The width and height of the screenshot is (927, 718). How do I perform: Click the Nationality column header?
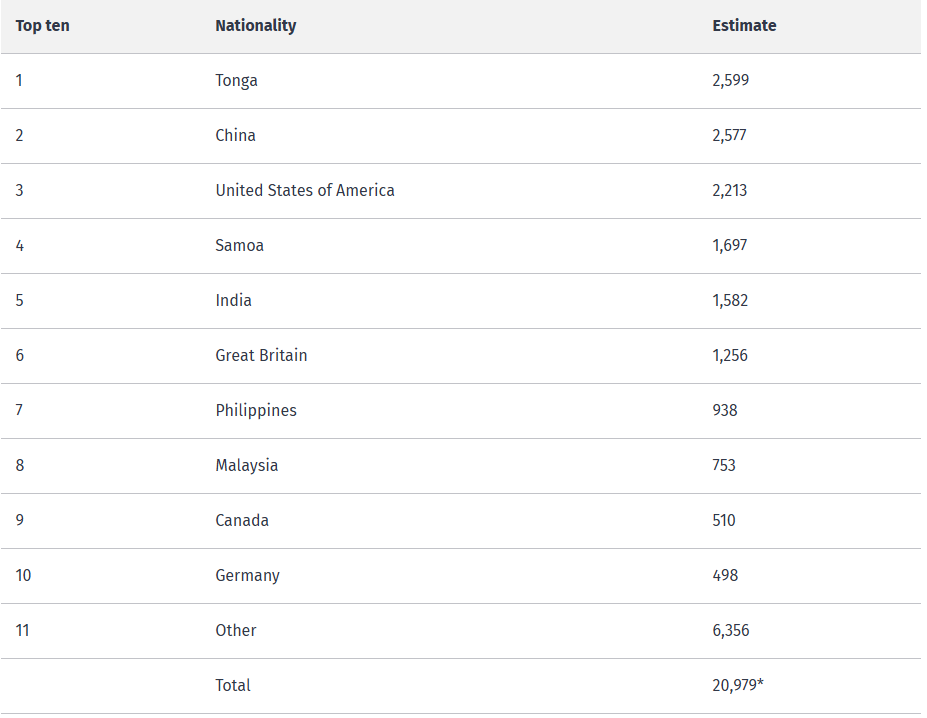[x=255, y=25]
